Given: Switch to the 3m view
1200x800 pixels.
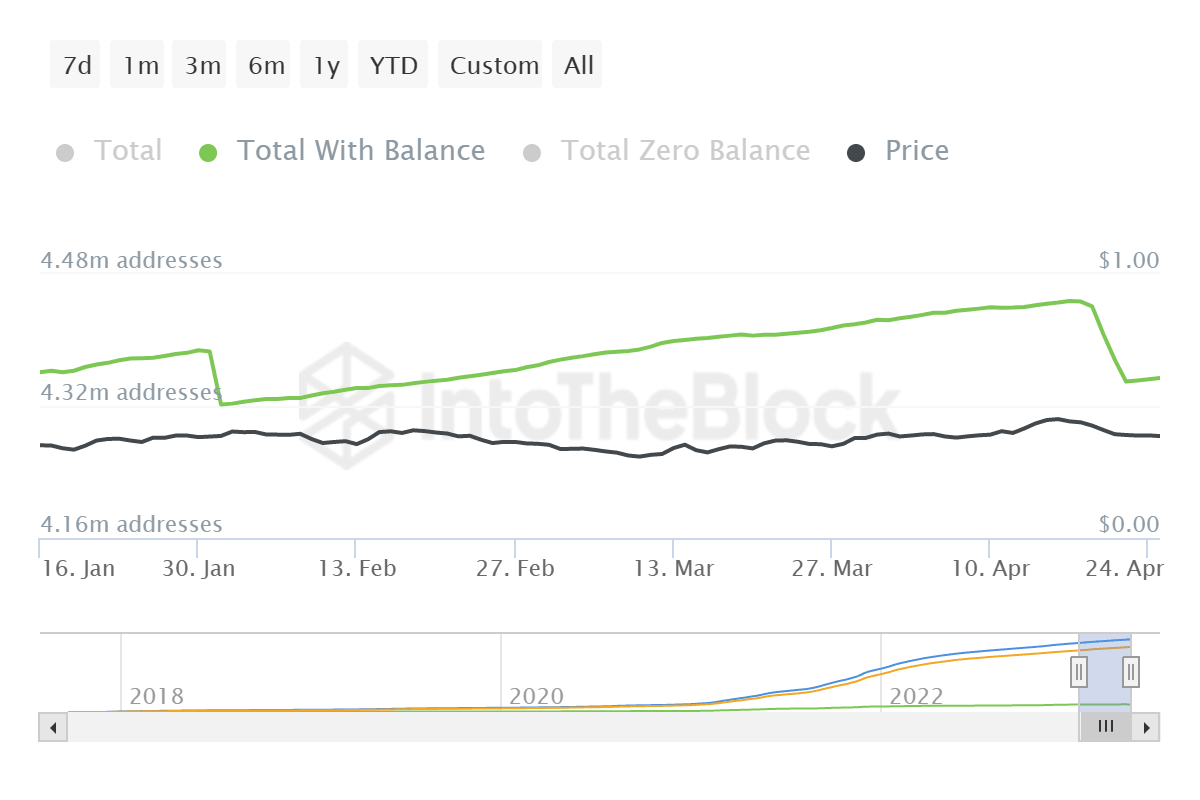Looking at the screenshot, I should [x=199, y=64].
